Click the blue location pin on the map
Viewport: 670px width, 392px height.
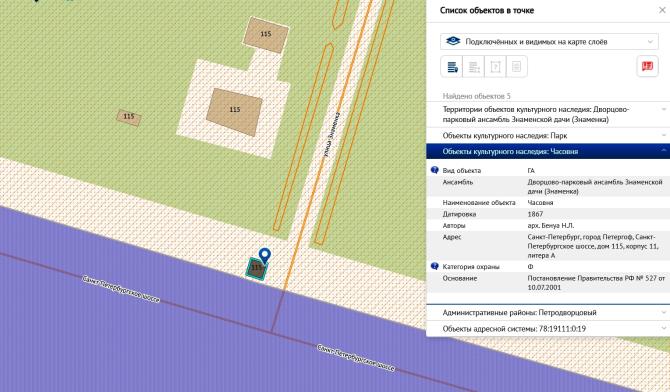pos(265,256)
